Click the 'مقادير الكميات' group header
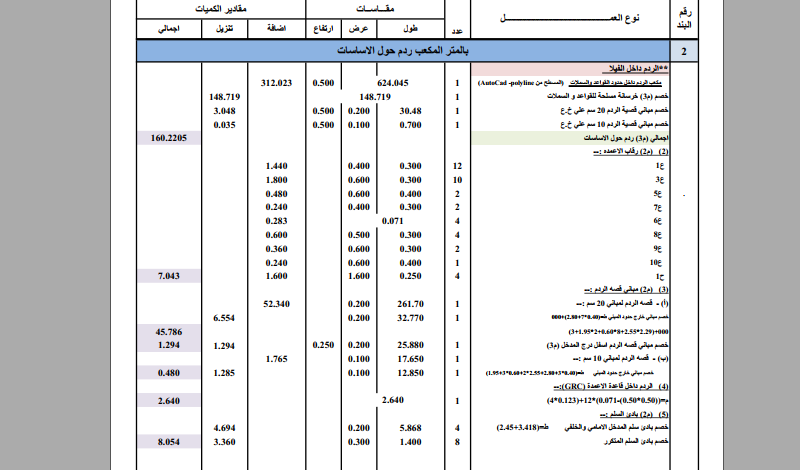This screenshot has width=800, height=470. (x=221, y=9)
